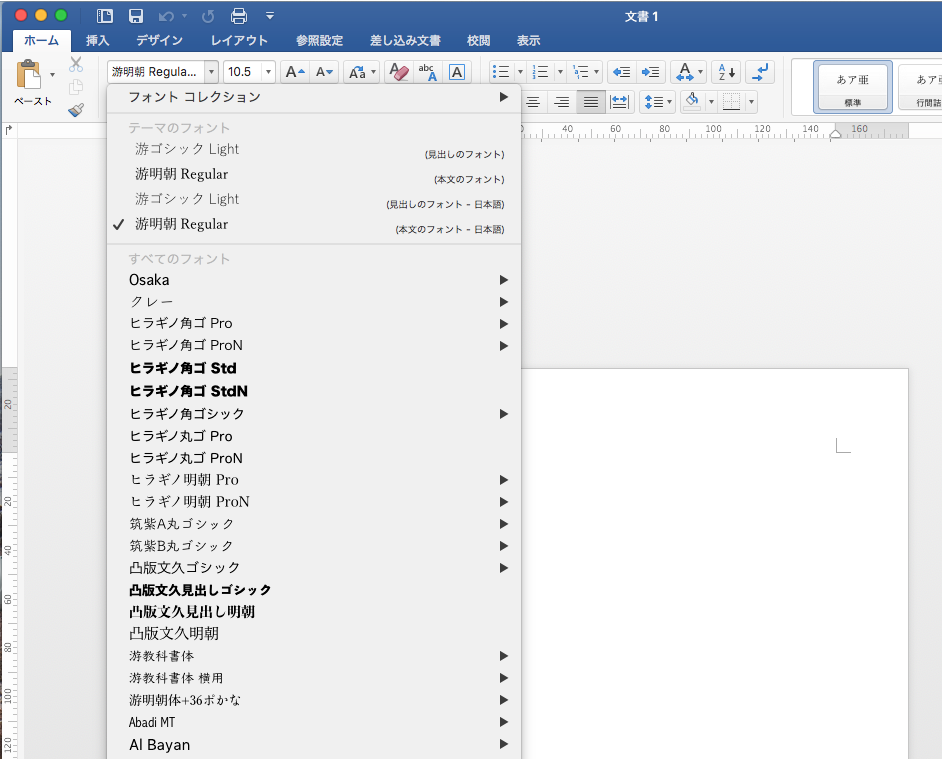Viewport: 942px width, 759px height.
Task: Select 游ゴシック Light heading font (見出しのフォント)
Action: [314, 150]
